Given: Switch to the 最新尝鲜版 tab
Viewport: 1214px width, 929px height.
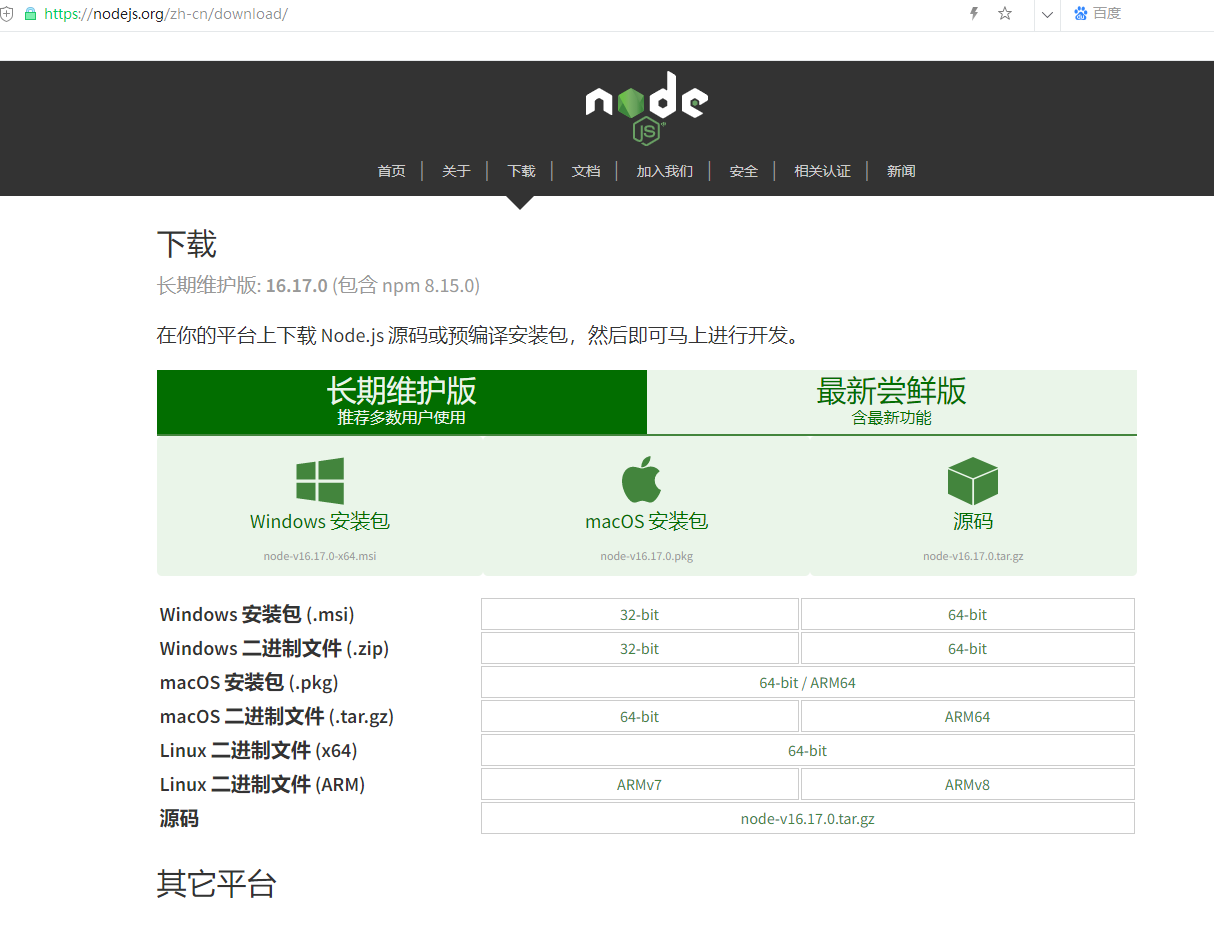Looking at the screenshot, I should pyautogui.click(x=892, y=402).
